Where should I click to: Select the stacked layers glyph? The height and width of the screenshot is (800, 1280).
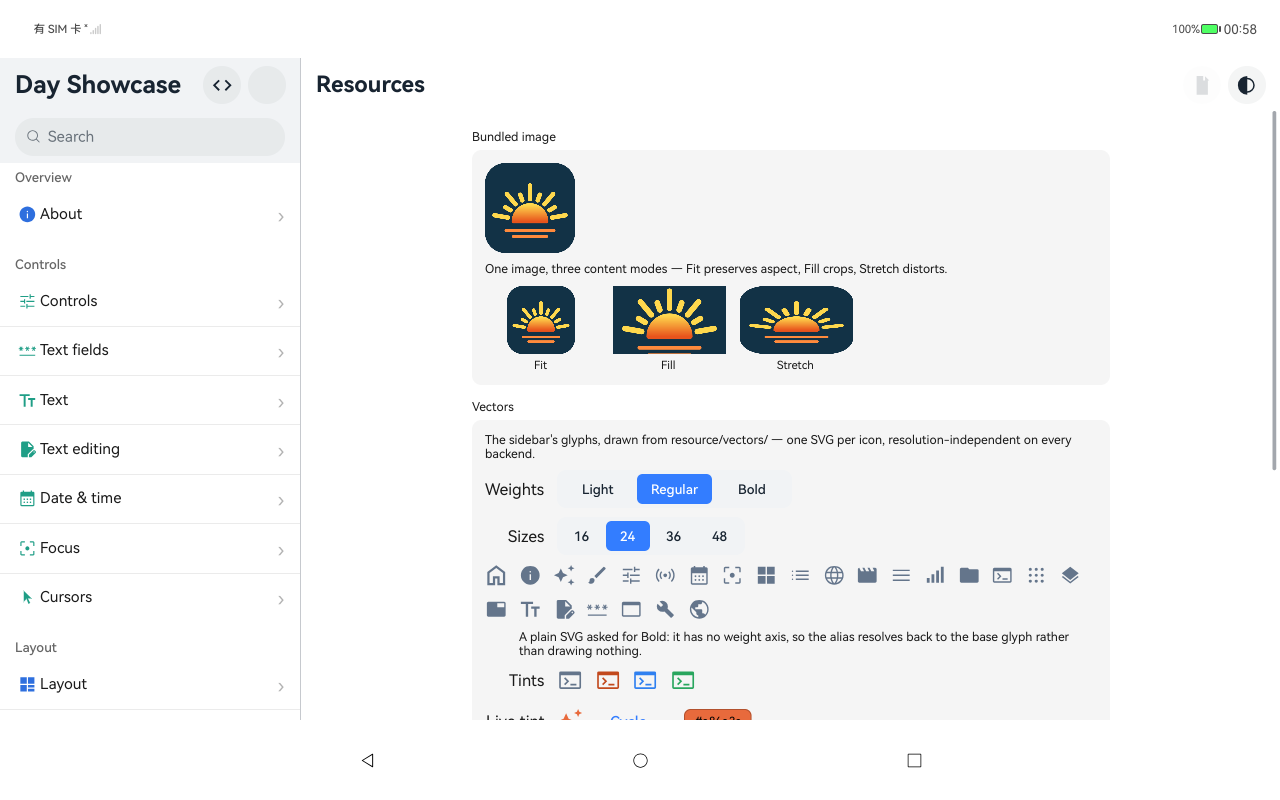[x=1070, y=575]
